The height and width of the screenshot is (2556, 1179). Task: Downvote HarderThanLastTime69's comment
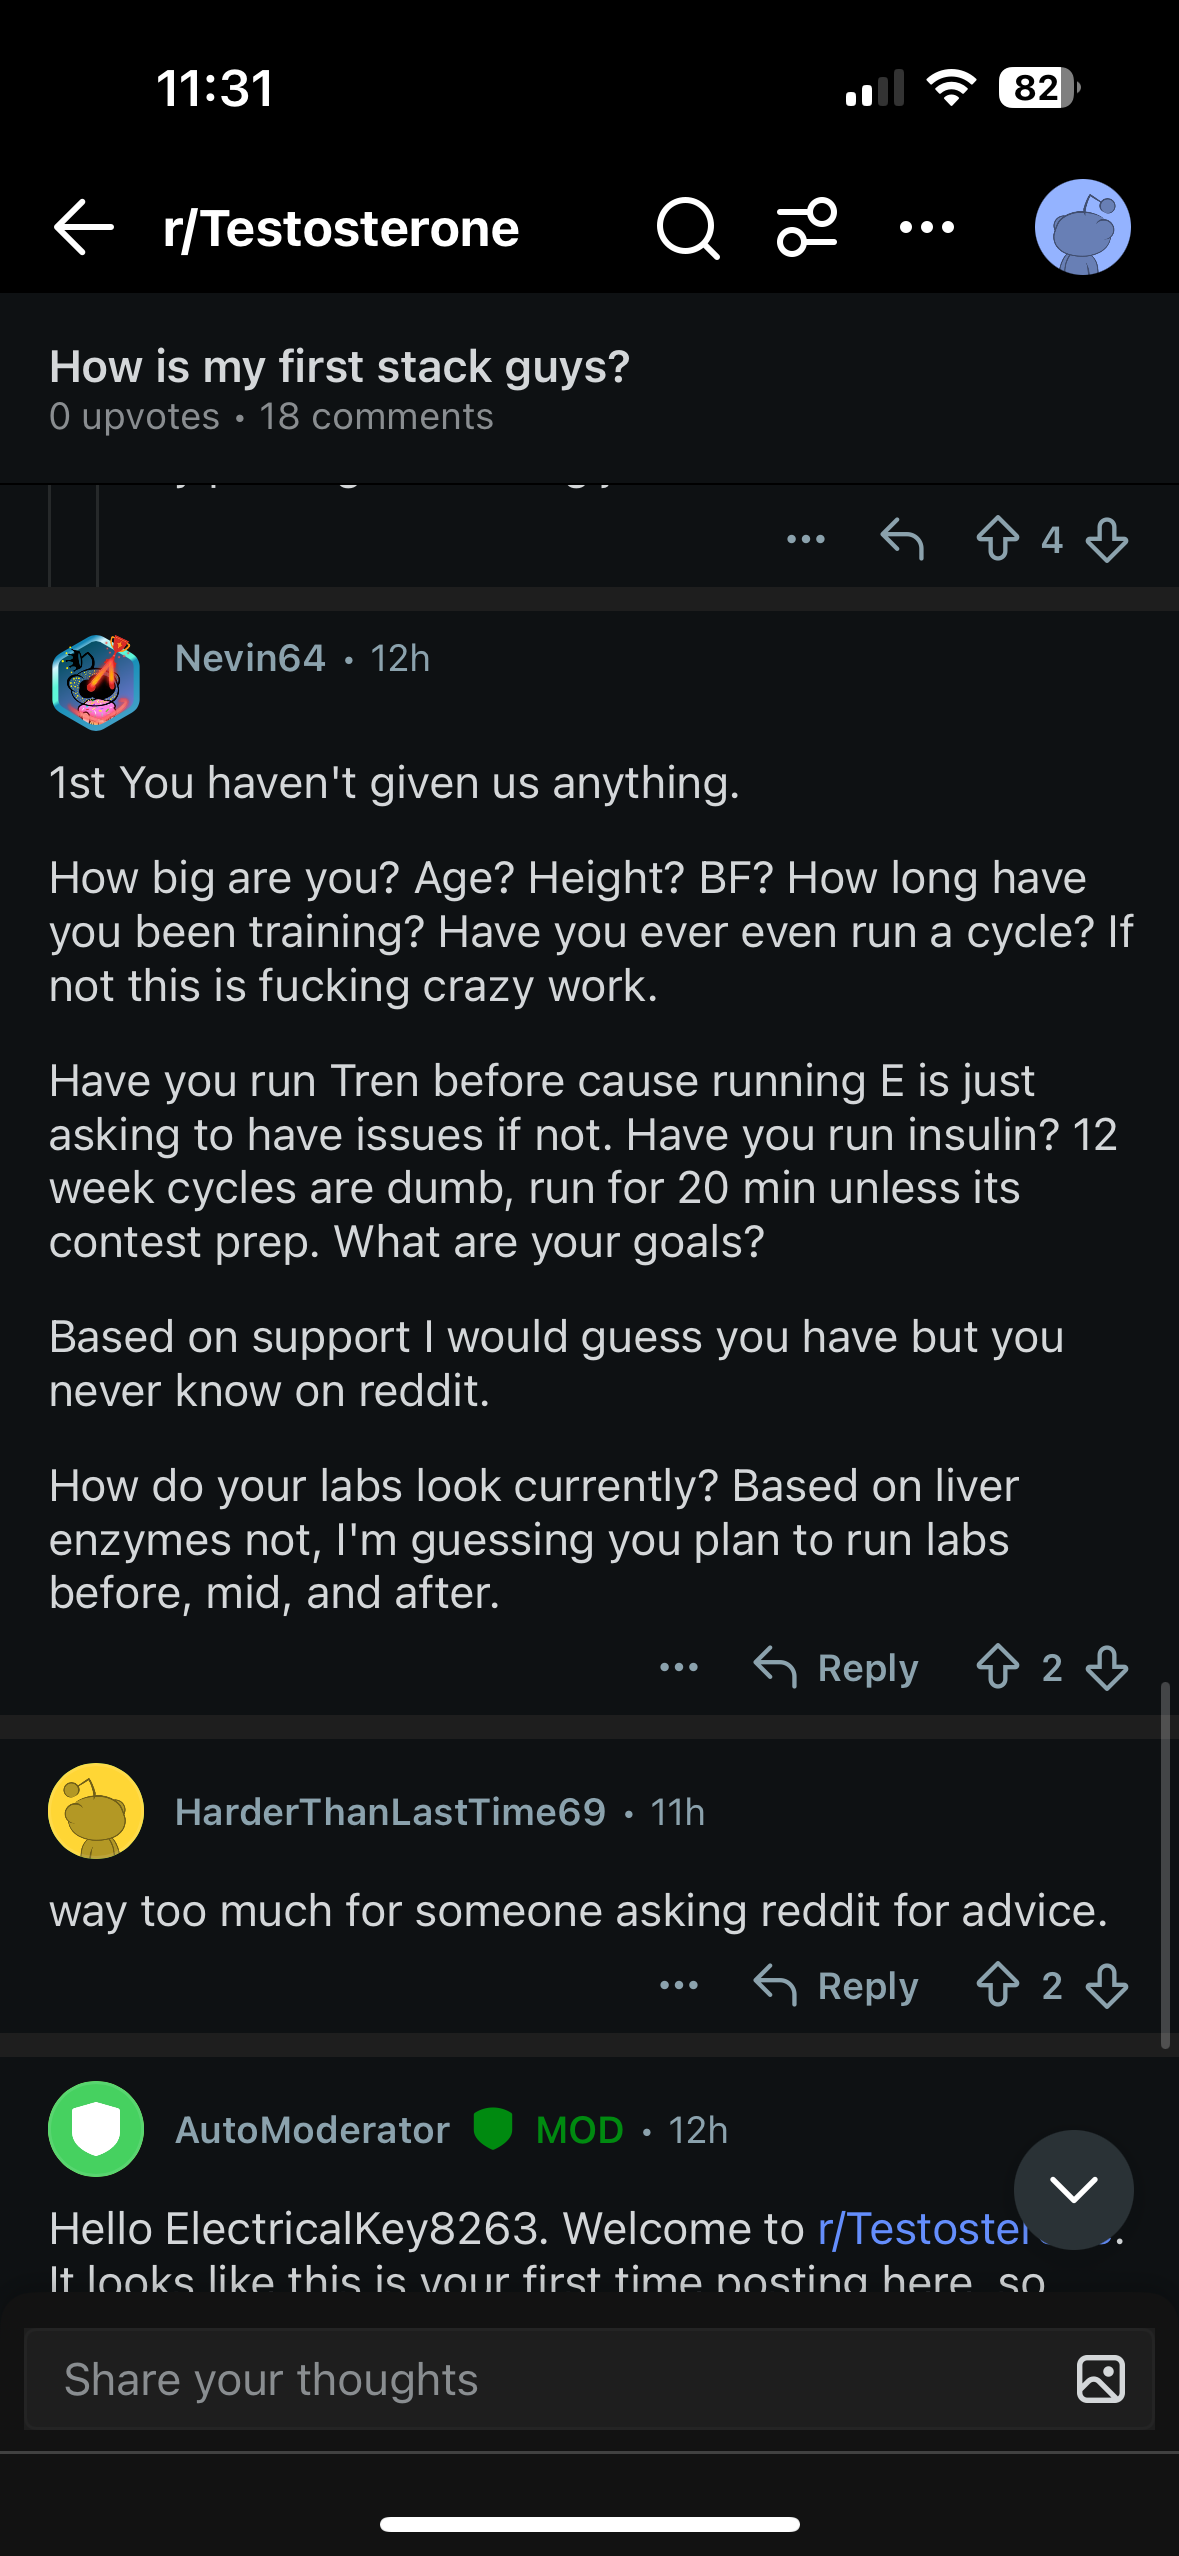1107,1985
